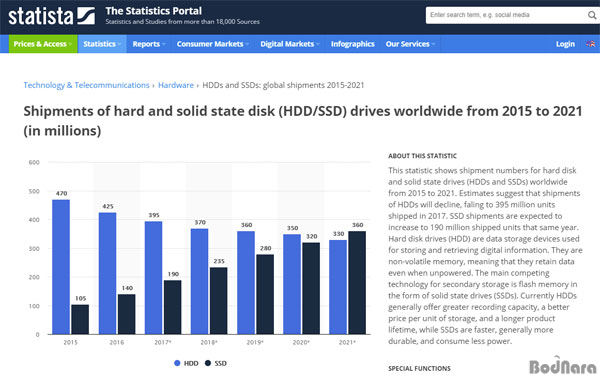
Task: Click the 2015 HDD bar labeled 470
Action: click(x=61, y=267)
